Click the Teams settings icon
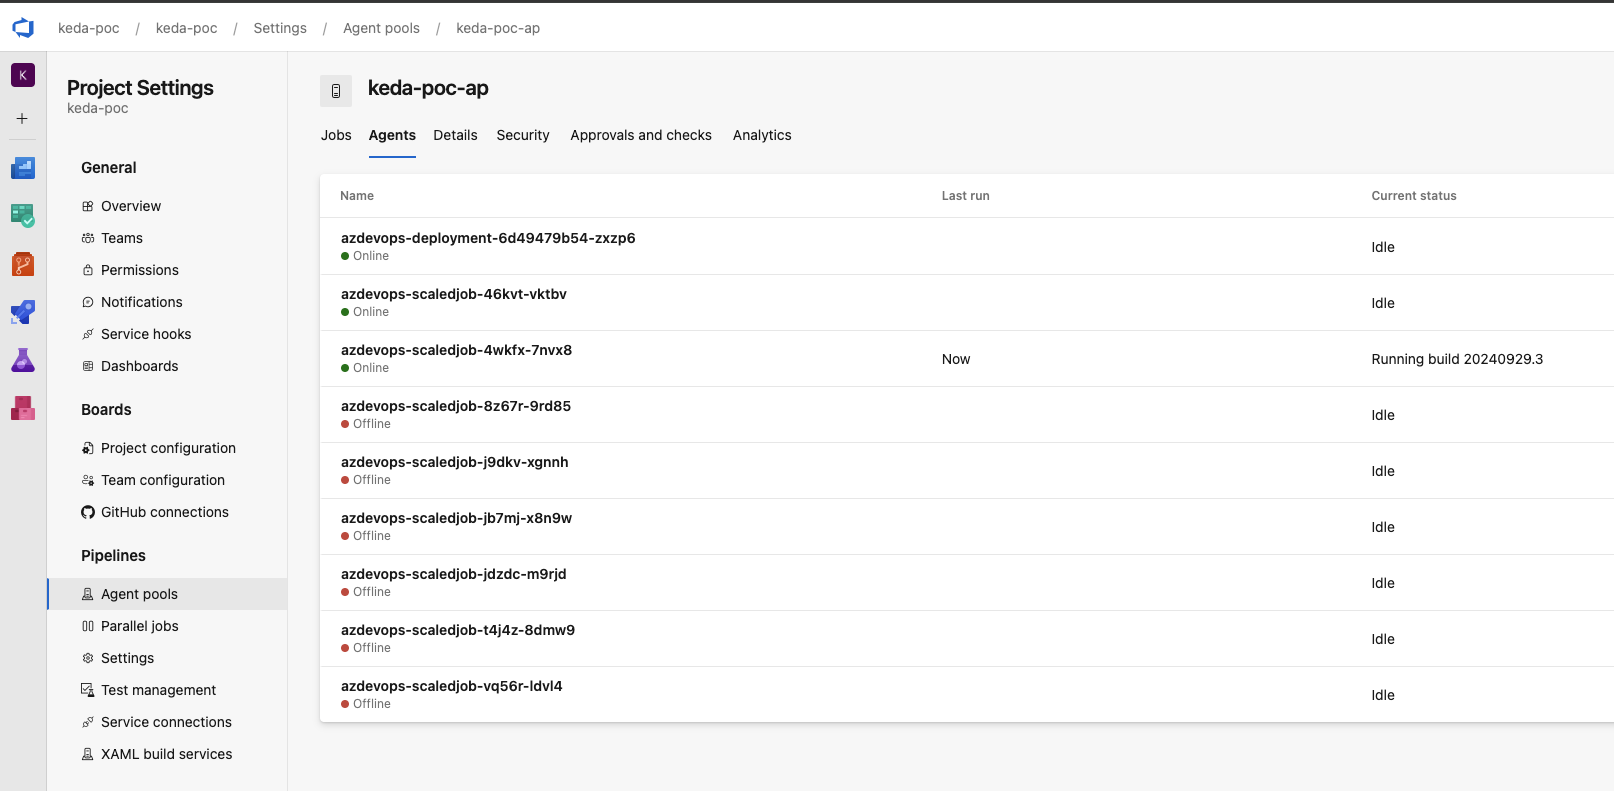The width and height of the screenshot is (1614, 791). (x=88, y=238)
